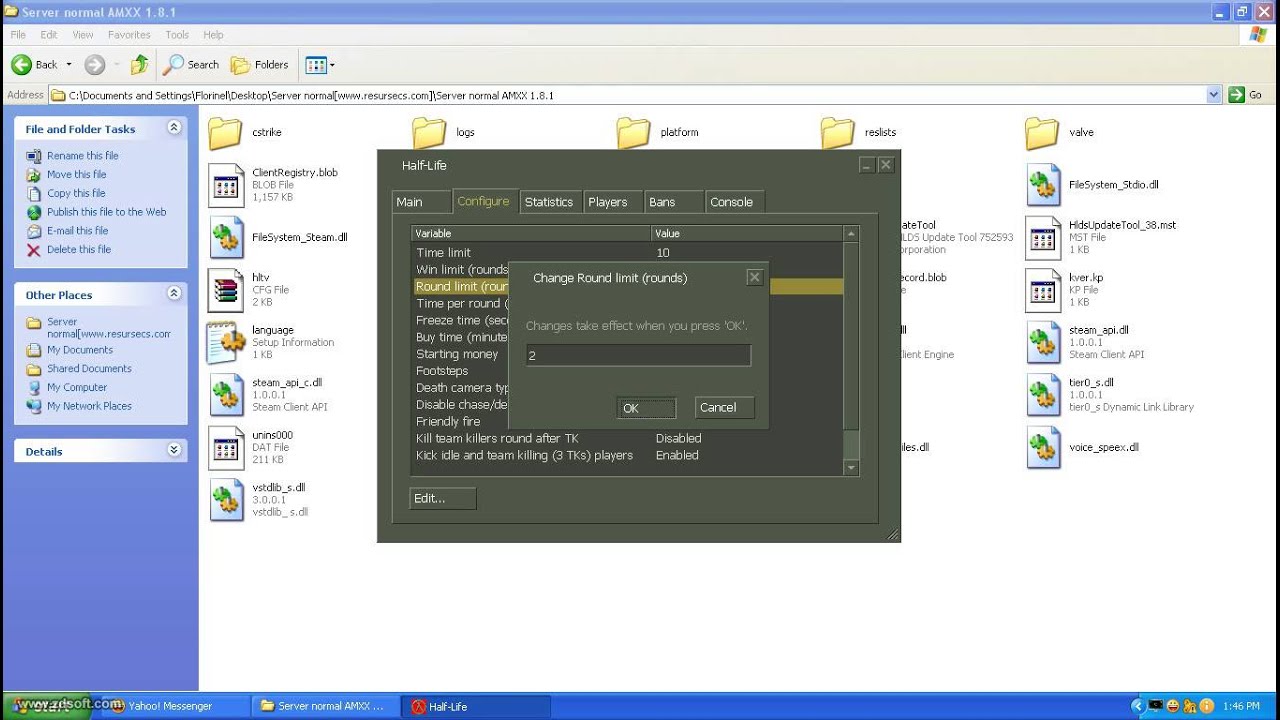Viewport: 1280px width, 720px height.
Task: Open the address bar dropdown arrow
Action: 1214,95
